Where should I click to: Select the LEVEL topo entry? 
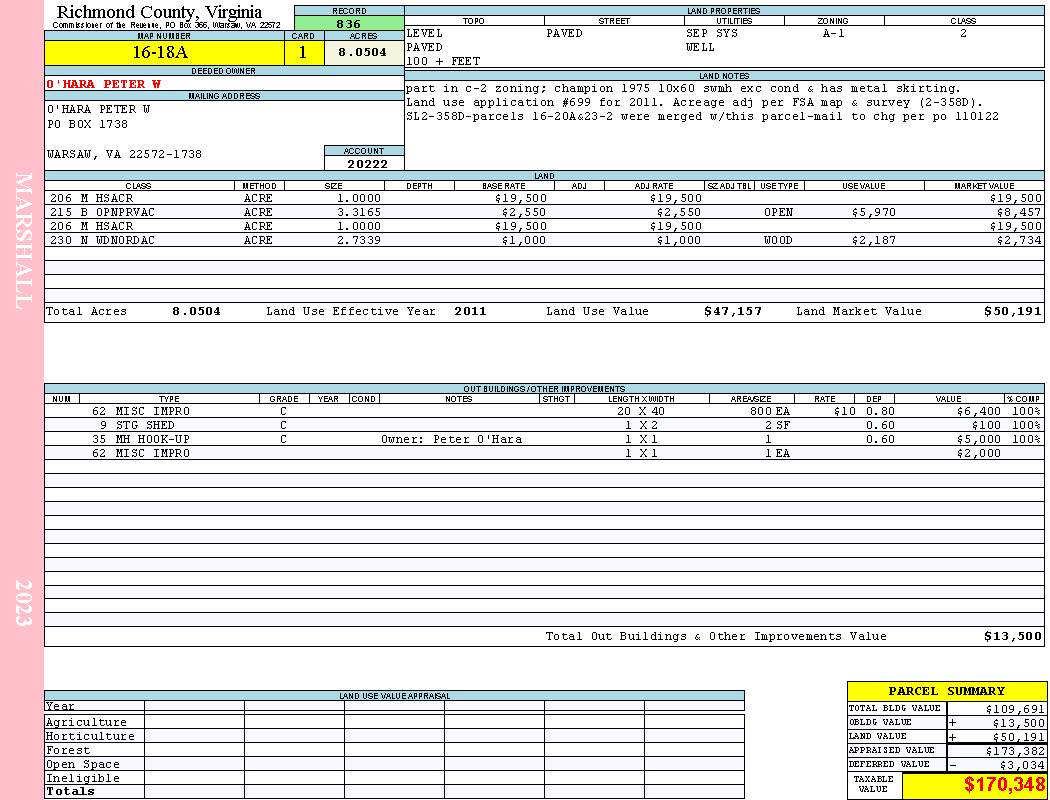coord(425,33)
